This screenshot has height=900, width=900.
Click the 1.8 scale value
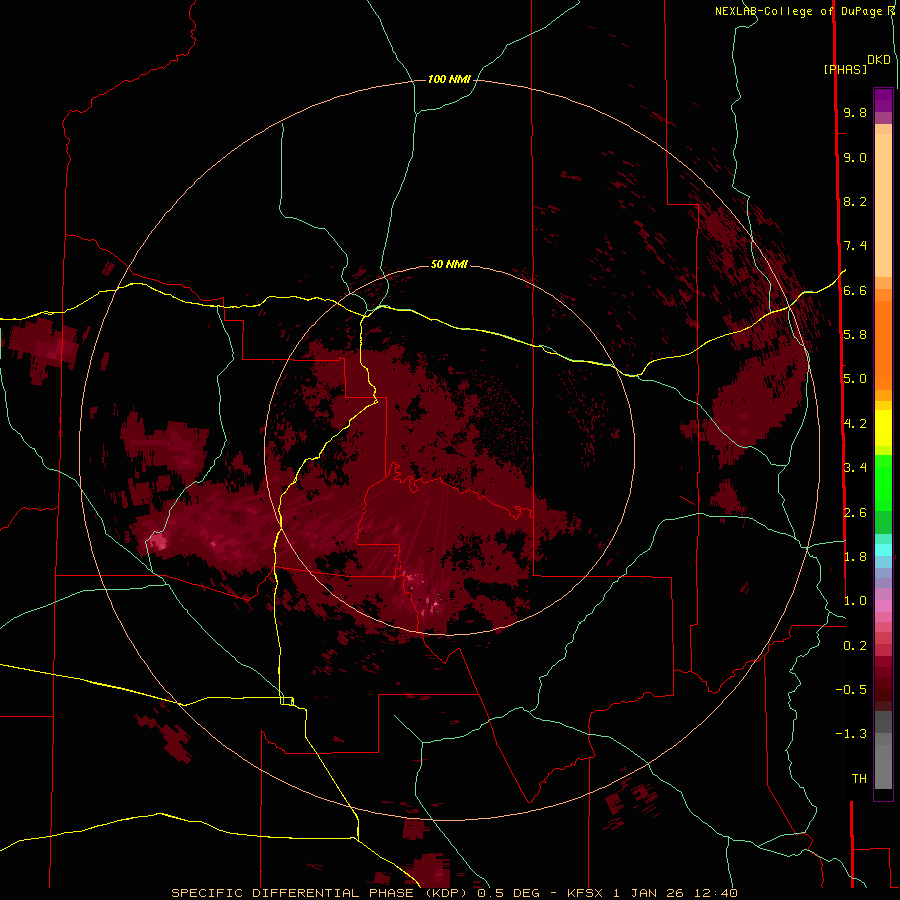(x=855, y=556)
